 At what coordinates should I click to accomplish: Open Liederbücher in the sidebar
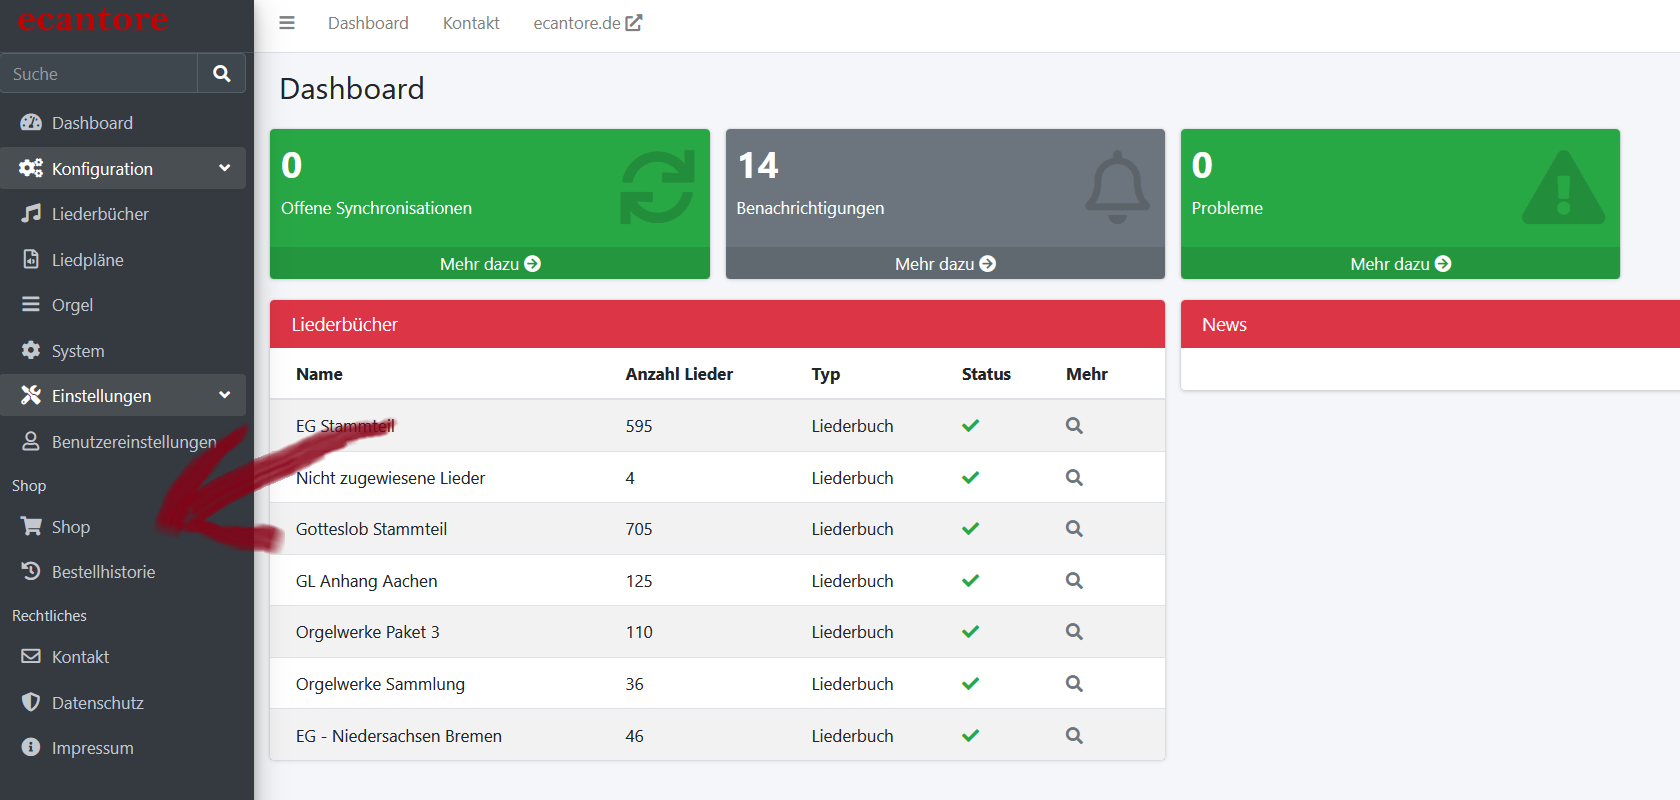[x=123, y=214]
